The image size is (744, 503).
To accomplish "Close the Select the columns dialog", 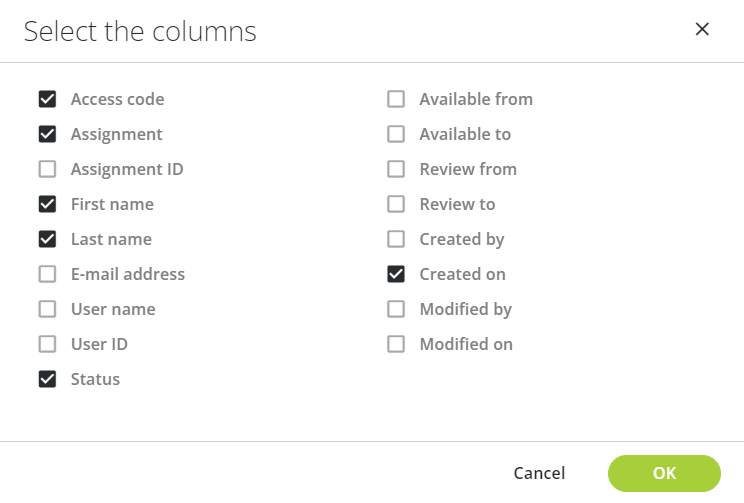I will [x=702, y=29].
